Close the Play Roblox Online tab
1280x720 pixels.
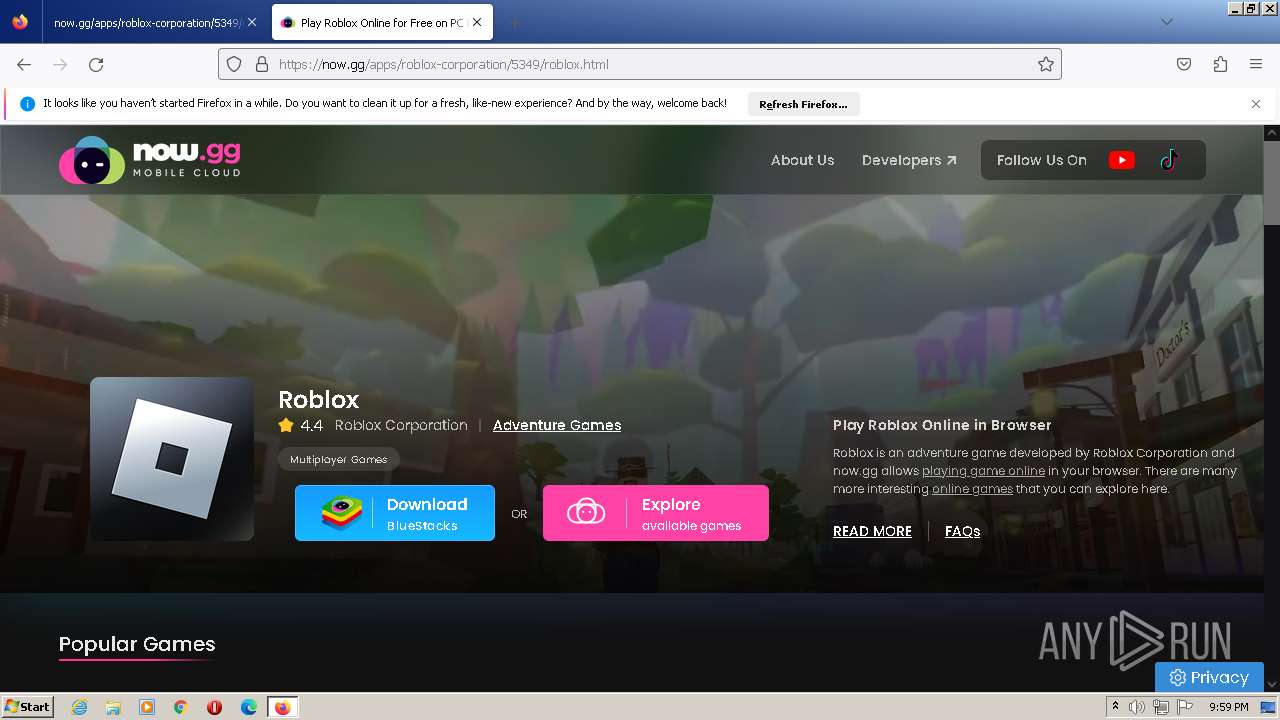point(477,22)
